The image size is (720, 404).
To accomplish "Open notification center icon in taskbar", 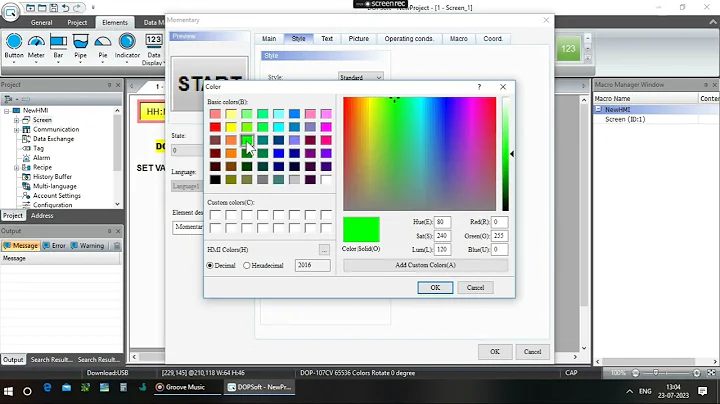I will point(702,391).
